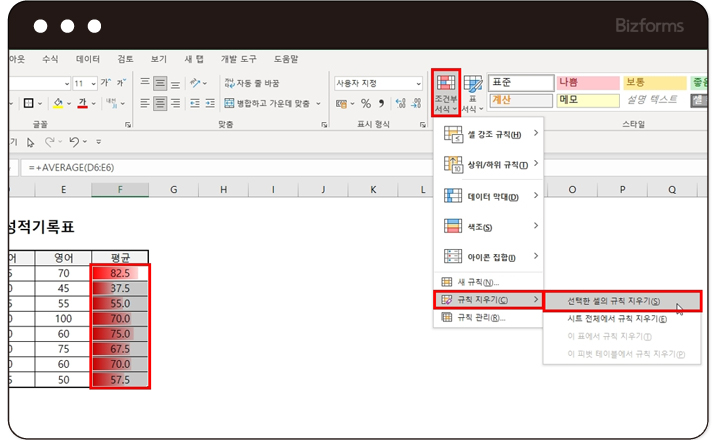Apply the 계산 cell style

(520, 100)
